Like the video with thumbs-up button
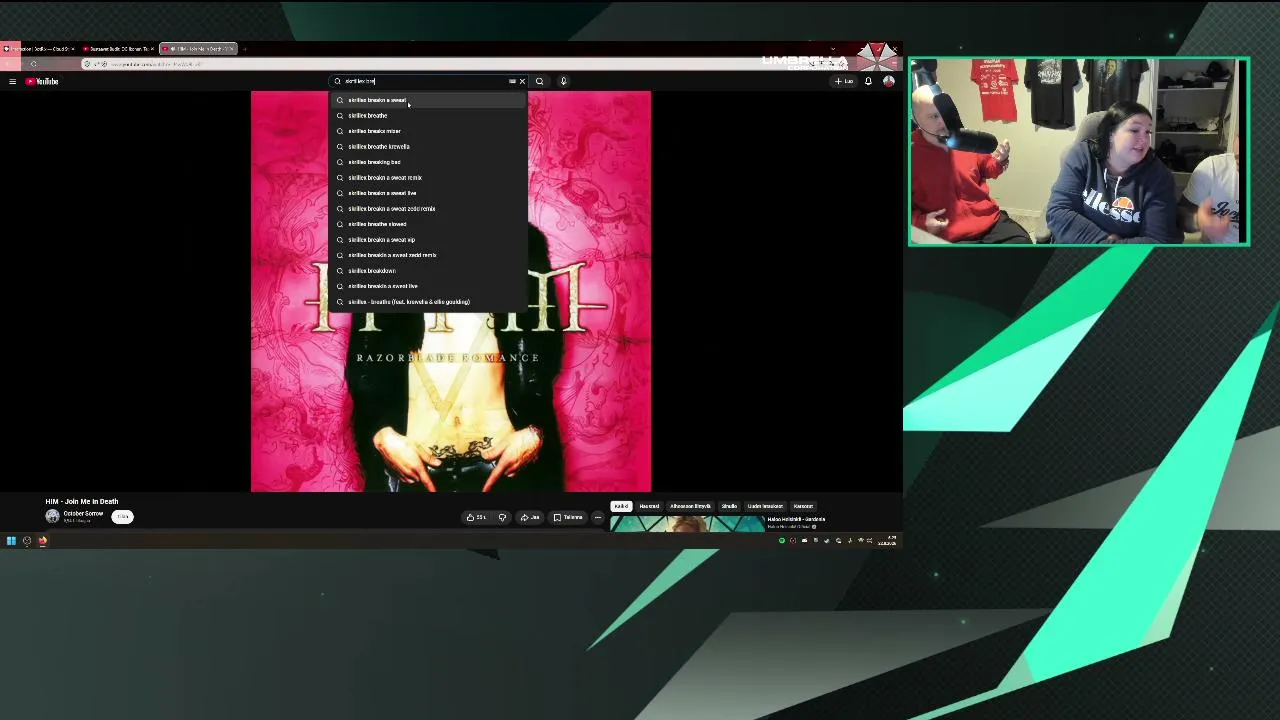 pyautogui.click(x=477, y=517)
